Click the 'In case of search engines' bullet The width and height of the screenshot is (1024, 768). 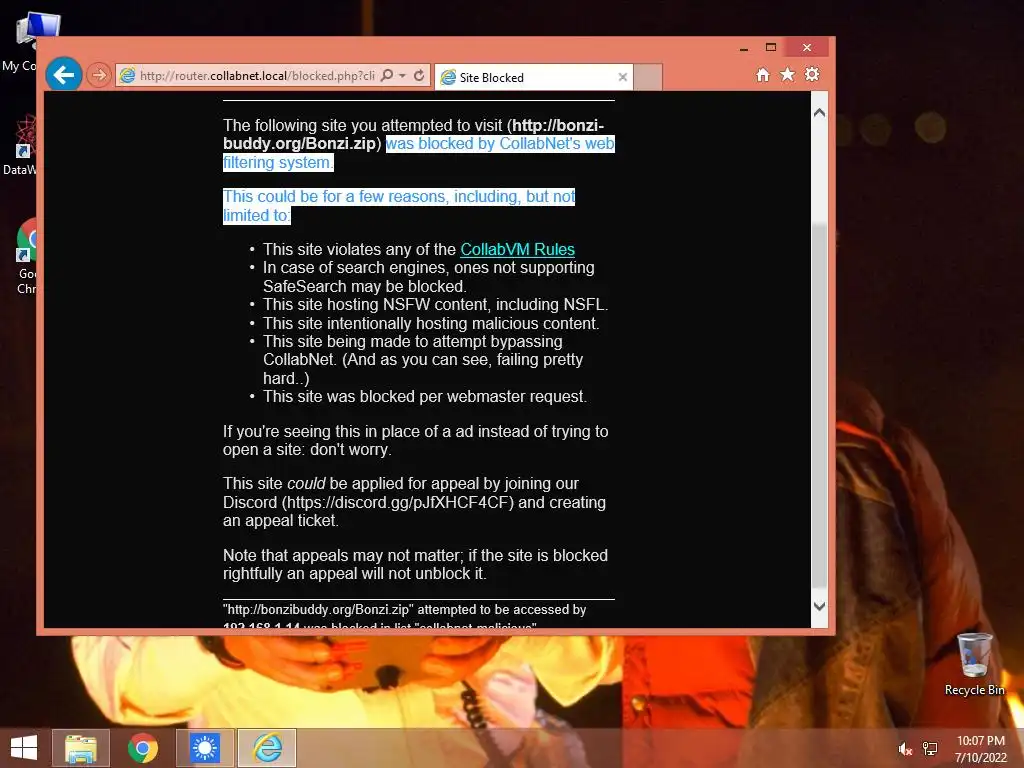point(428,277)
